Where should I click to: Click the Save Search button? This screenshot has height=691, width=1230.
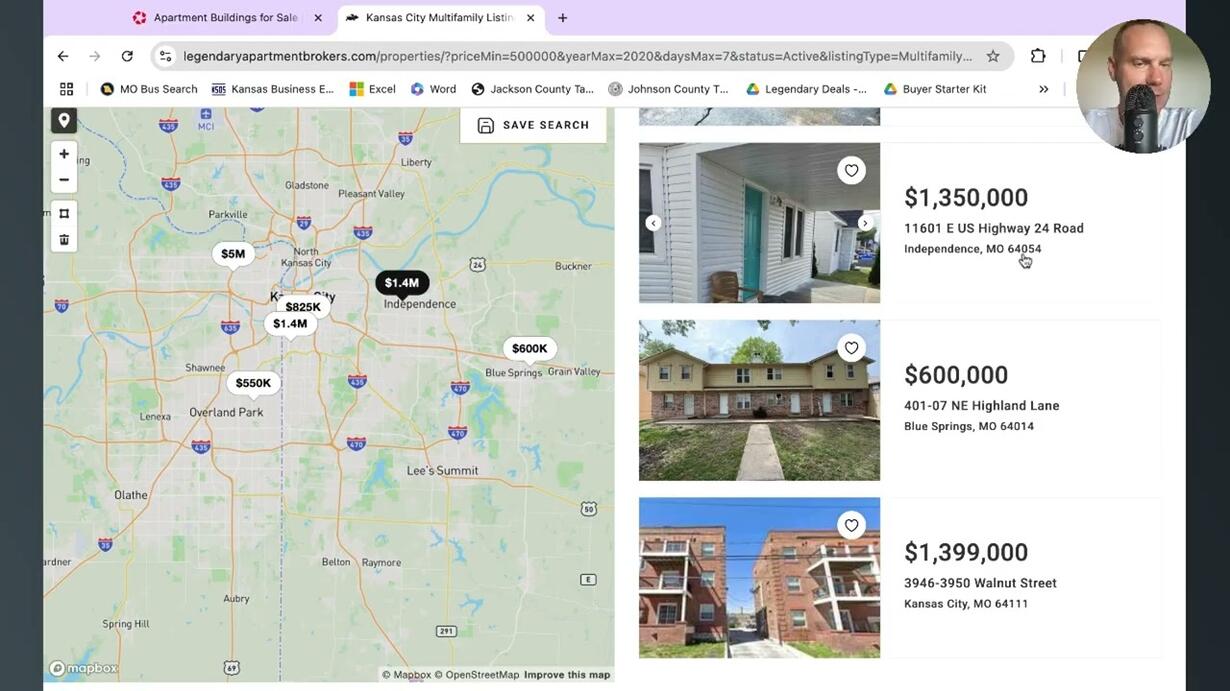click(533, 125)
